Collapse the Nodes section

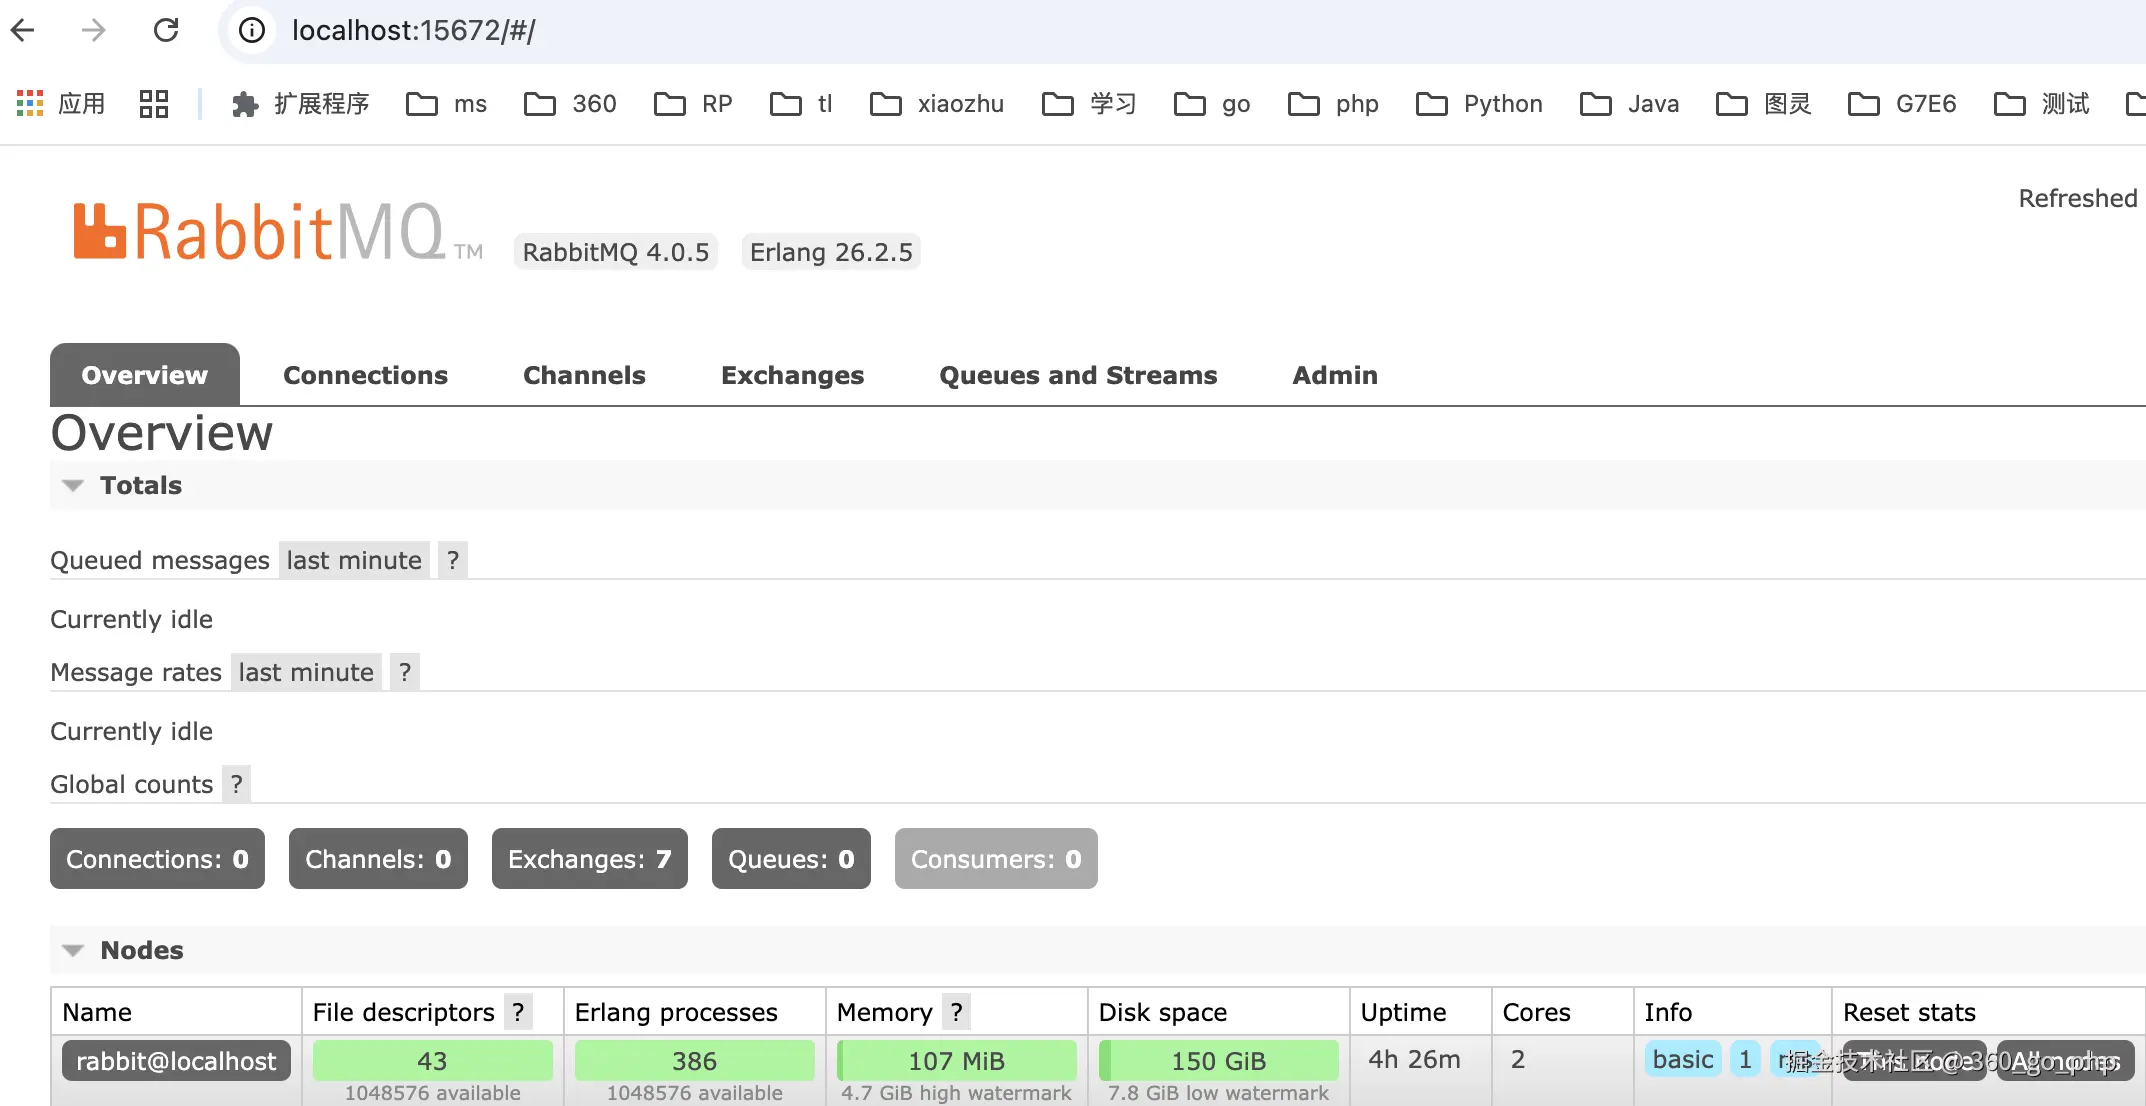point(73,950)
